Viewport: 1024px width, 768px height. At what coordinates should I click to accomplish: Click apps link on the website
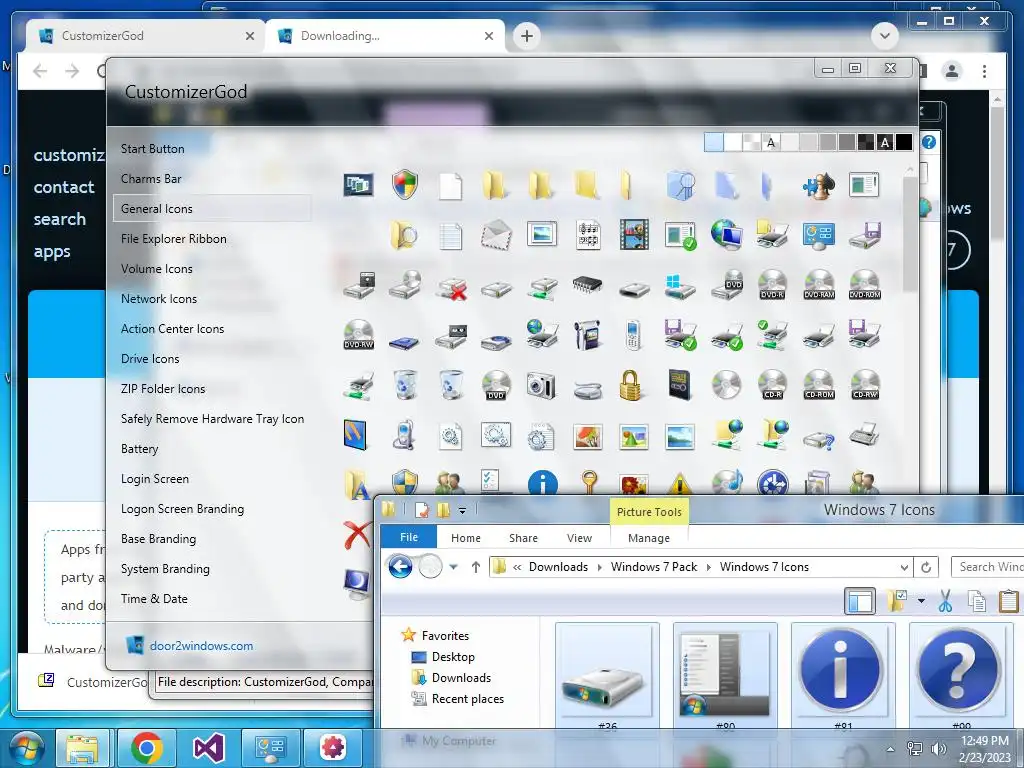point(52,252)
